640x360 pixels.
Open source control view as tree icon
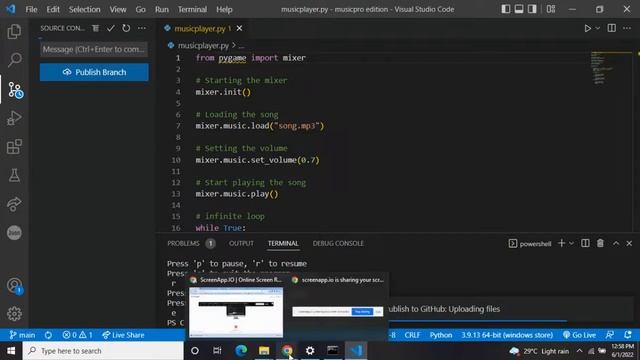(x=95, y=28)
